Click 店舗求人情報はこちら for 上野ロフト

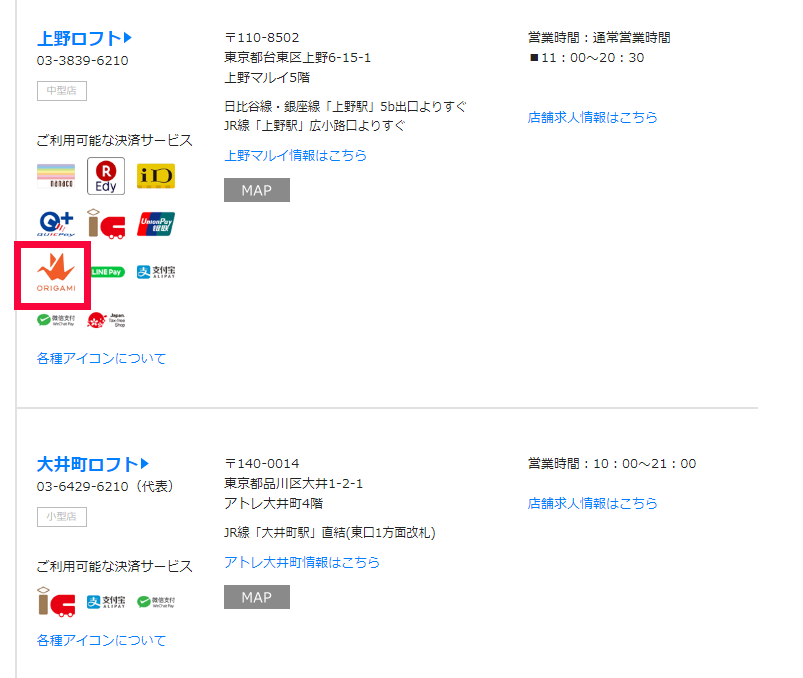(592, 117)
